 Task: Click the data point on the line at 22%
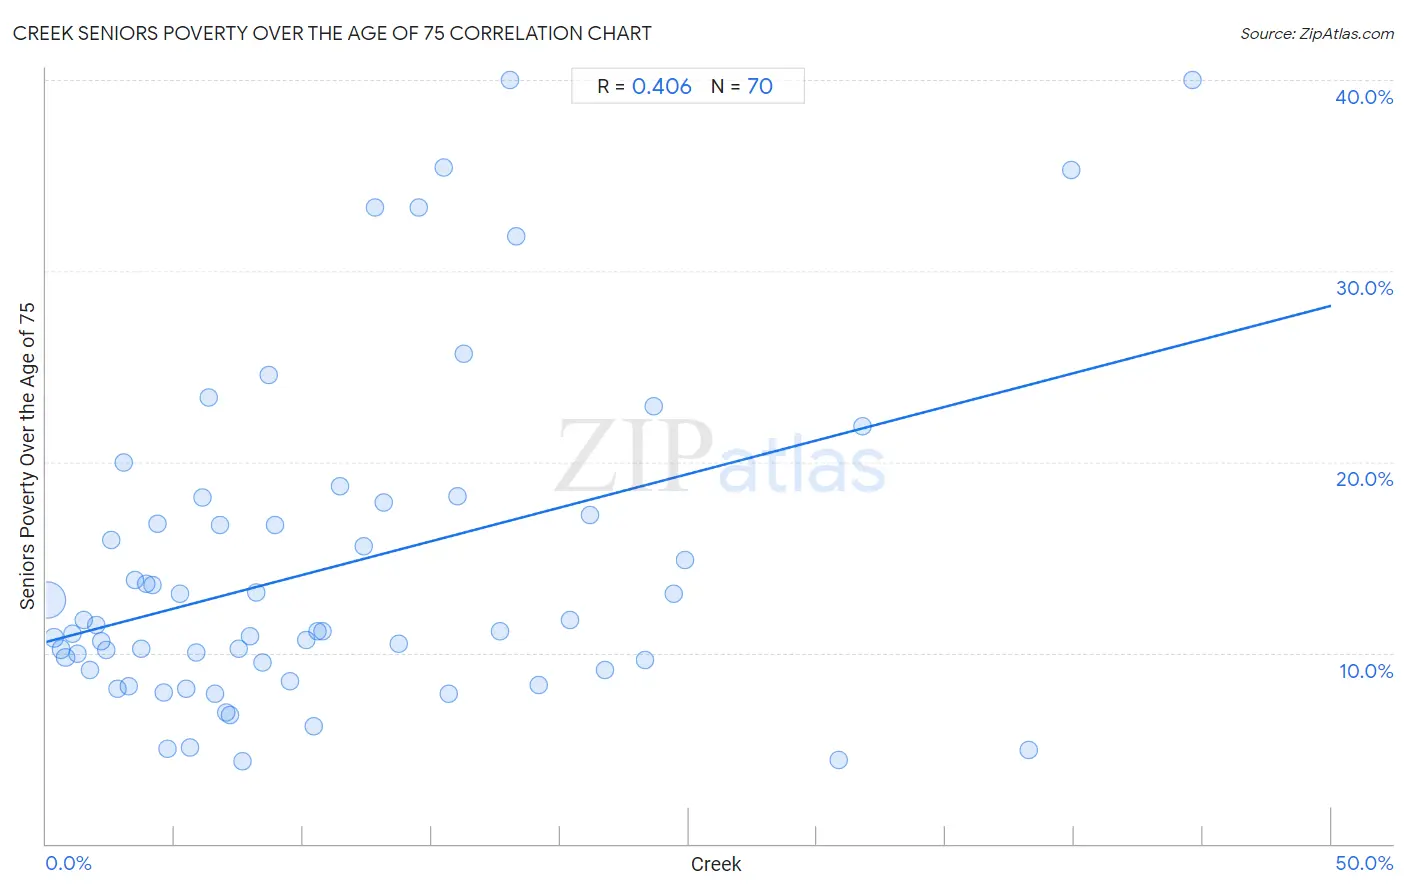[x=862, y=426]
